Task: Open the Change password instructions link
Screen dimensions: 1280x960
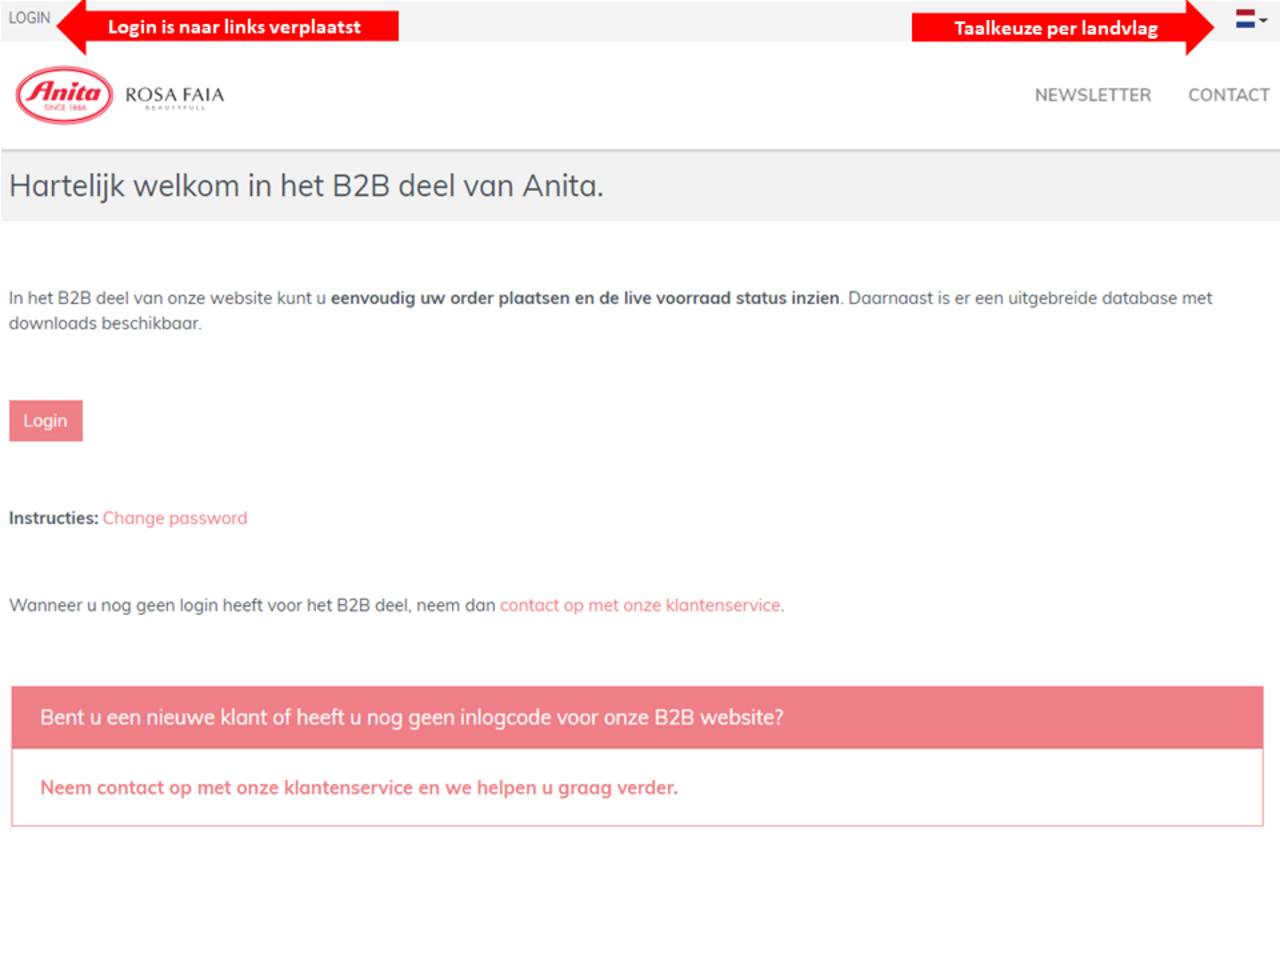Action: [175, 518]
